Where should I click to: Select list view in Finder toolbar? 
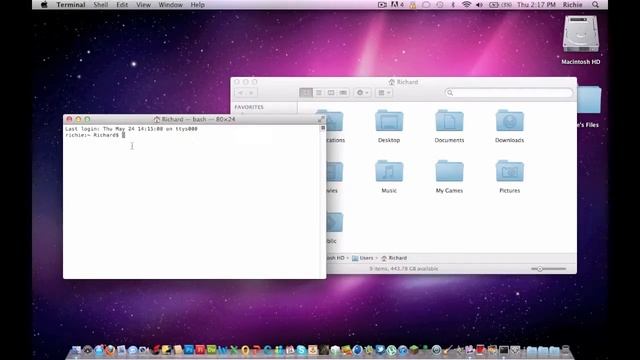(318, 93)
